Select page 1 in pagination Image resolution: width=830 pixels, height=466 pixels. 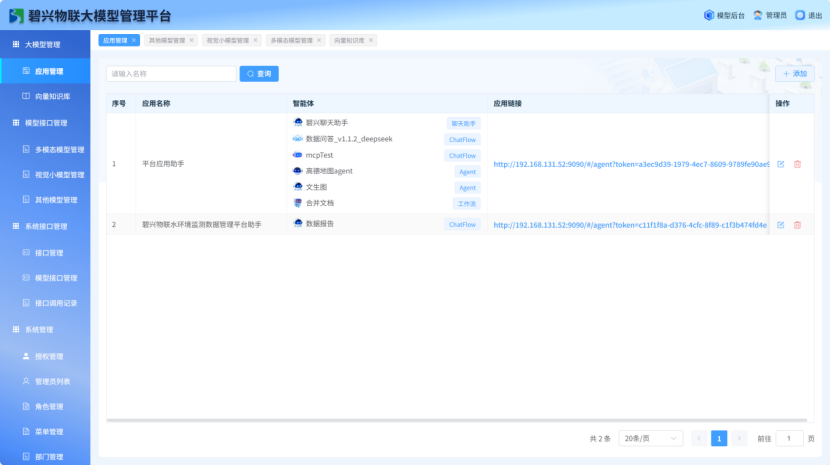tap(719, 438)
